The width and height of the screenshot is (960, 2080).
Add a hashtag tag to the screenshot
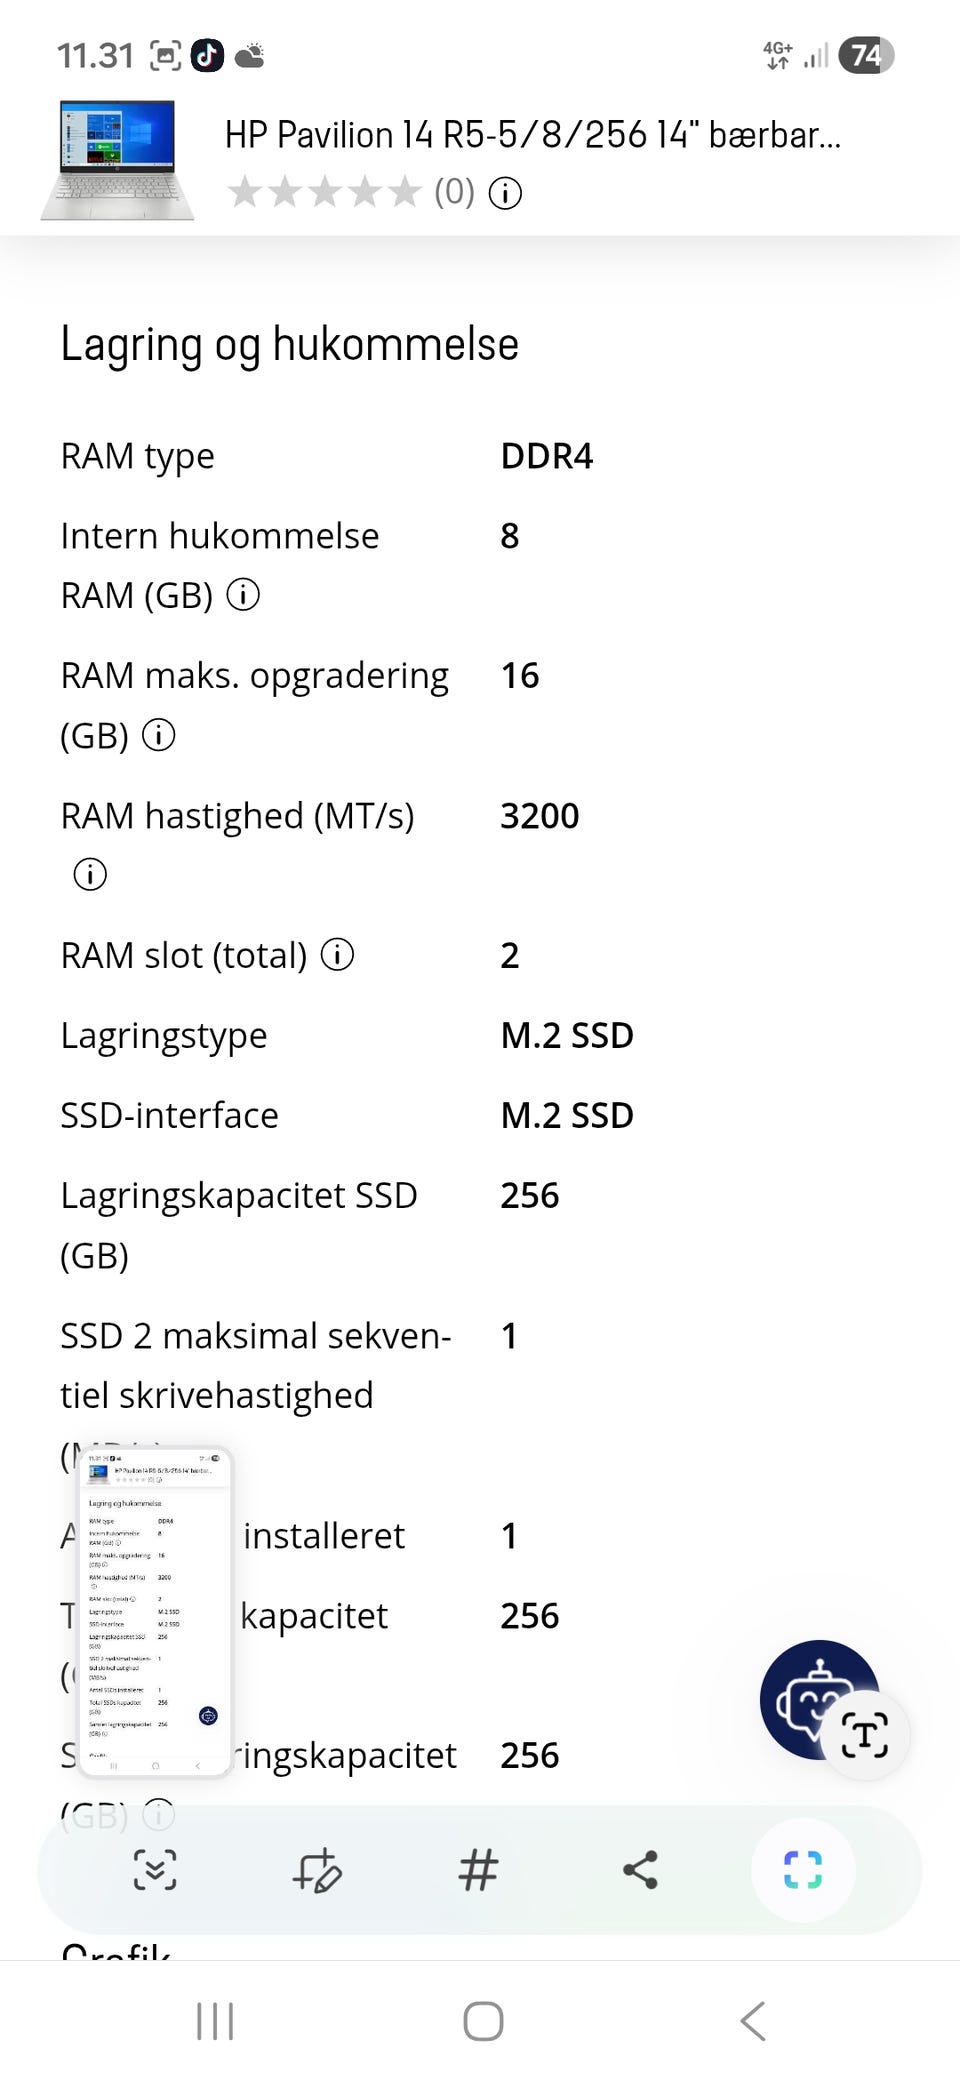coord(478,1869)
